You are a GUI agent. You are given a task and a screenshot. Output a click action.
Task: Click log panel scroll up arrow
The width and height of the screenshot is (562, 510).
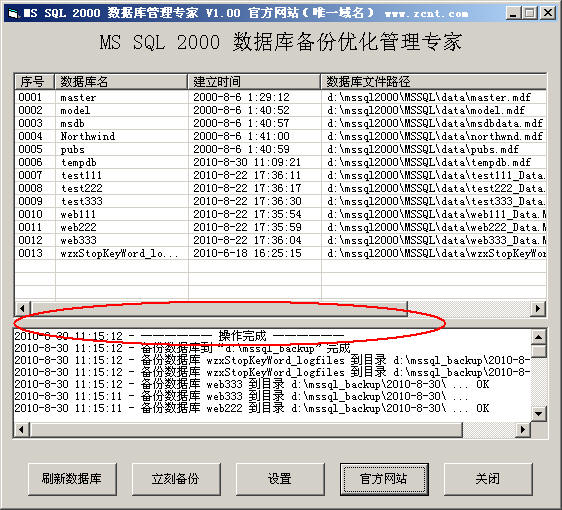[539, 337]
